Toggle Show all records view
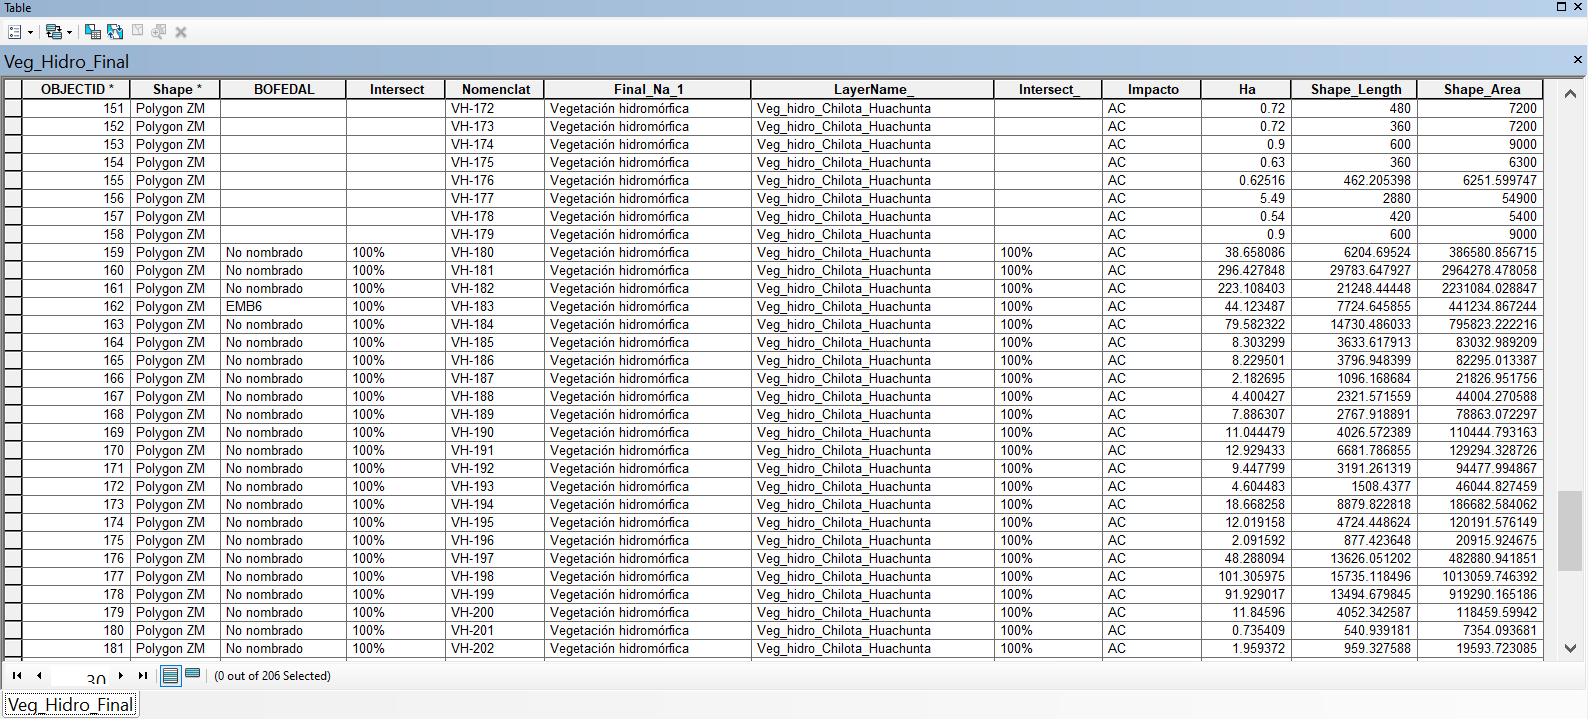The height and width of the screenshot is (719, 1588). pyautogui.click(x=171, y=676)
